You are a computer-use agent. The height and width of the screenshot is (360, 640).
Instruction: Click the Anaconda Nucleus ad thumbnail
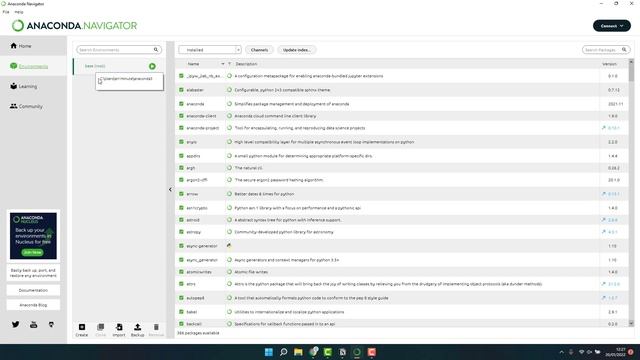coord(33,236)
